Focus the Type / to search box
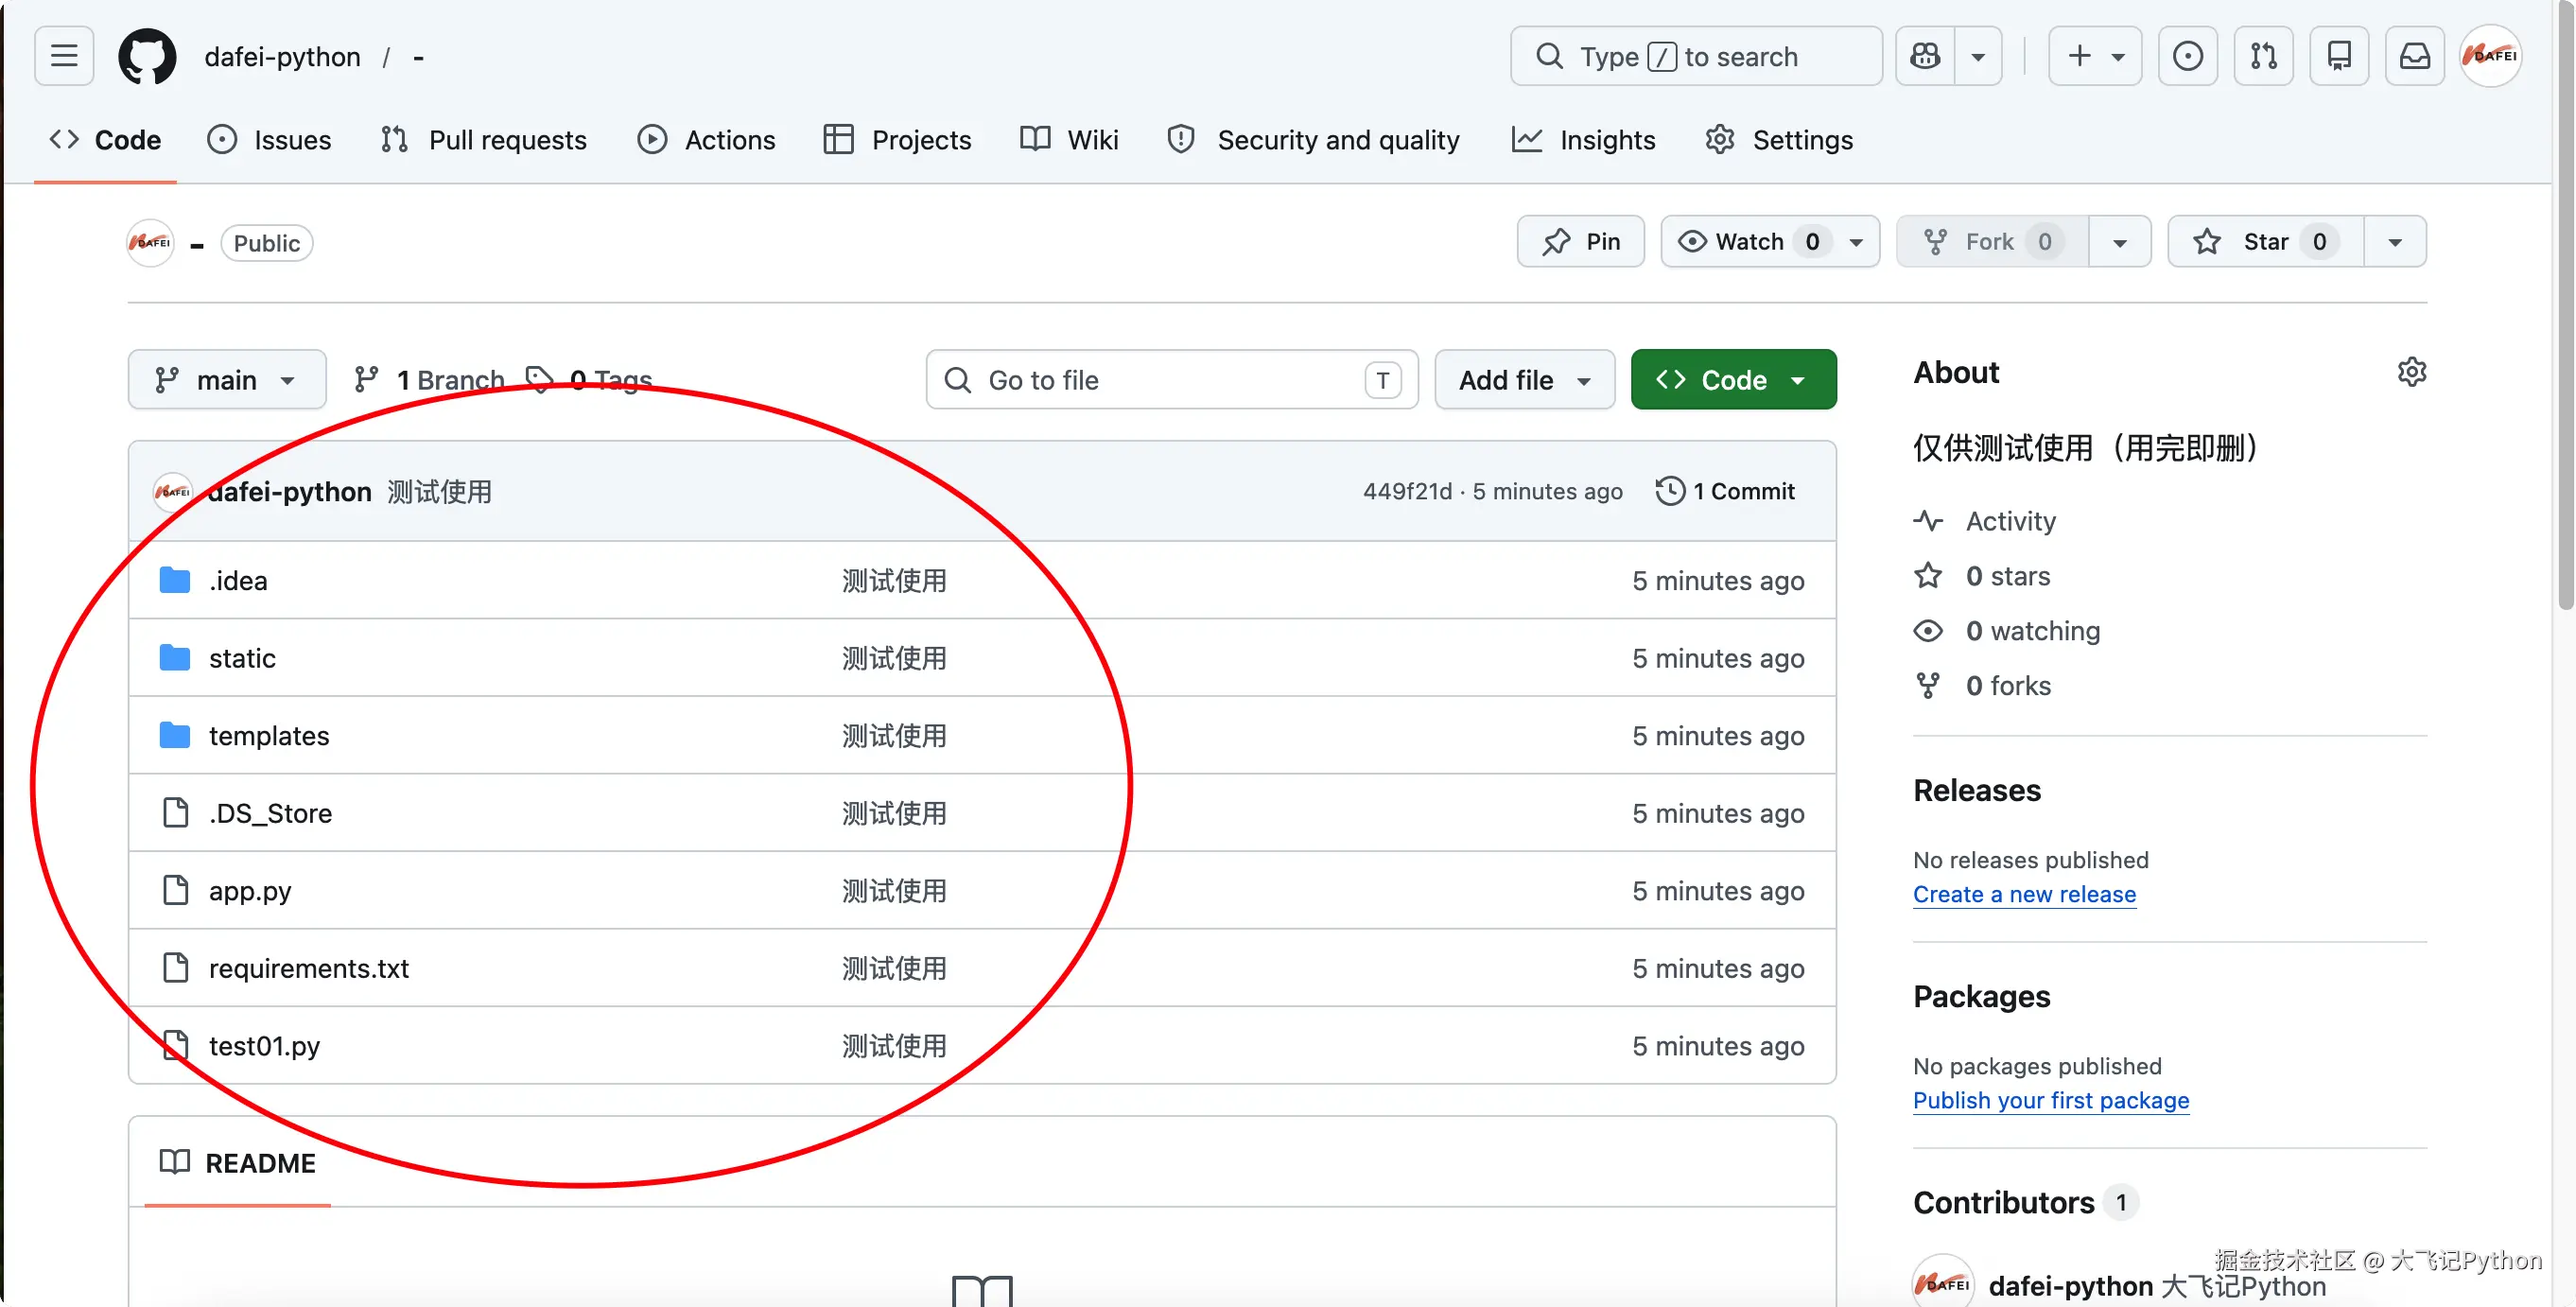Image resolution: width=2576 pixels, height=1307 pixels. pyautogui.click(x=1696, y=56)
